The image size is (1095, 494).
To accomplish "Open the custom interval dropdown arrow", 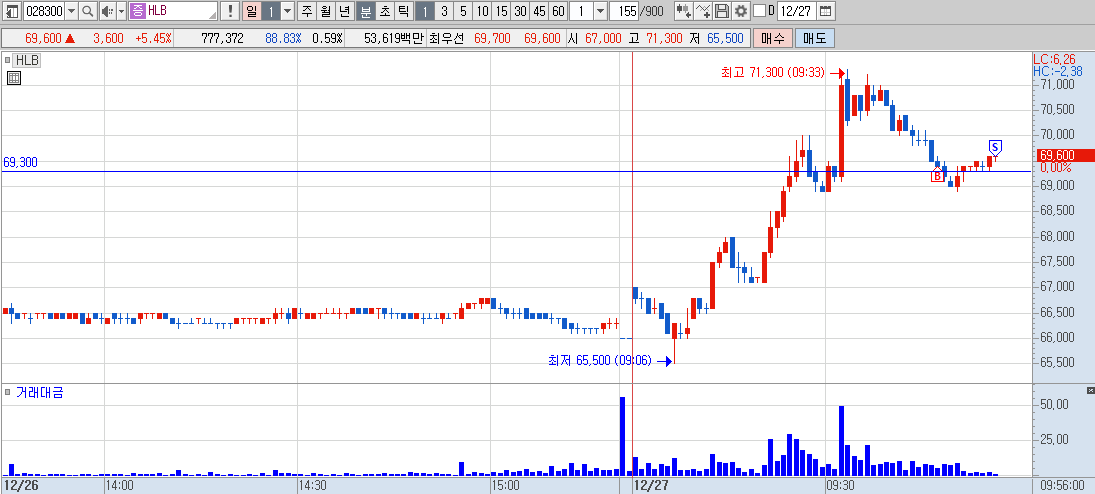I will click(601, 10).
